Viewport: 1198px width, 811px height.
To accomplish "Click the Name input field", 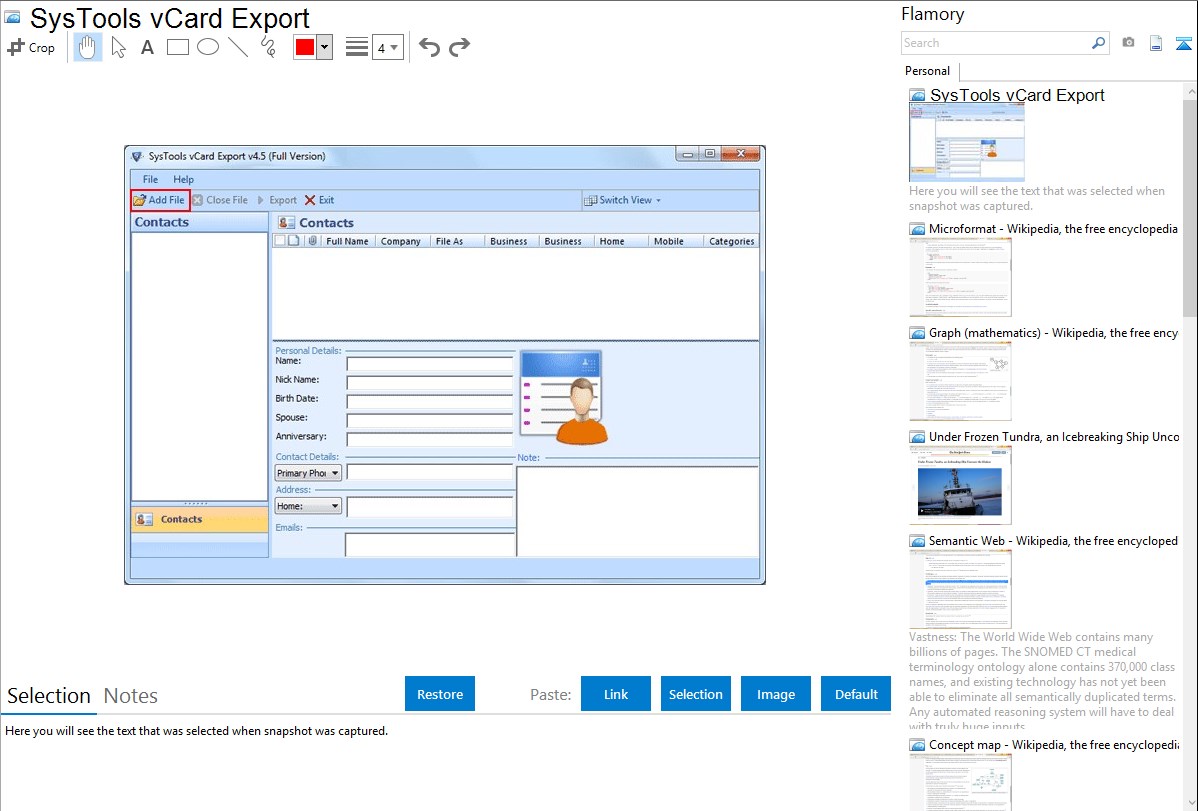I will click(429, 364).
